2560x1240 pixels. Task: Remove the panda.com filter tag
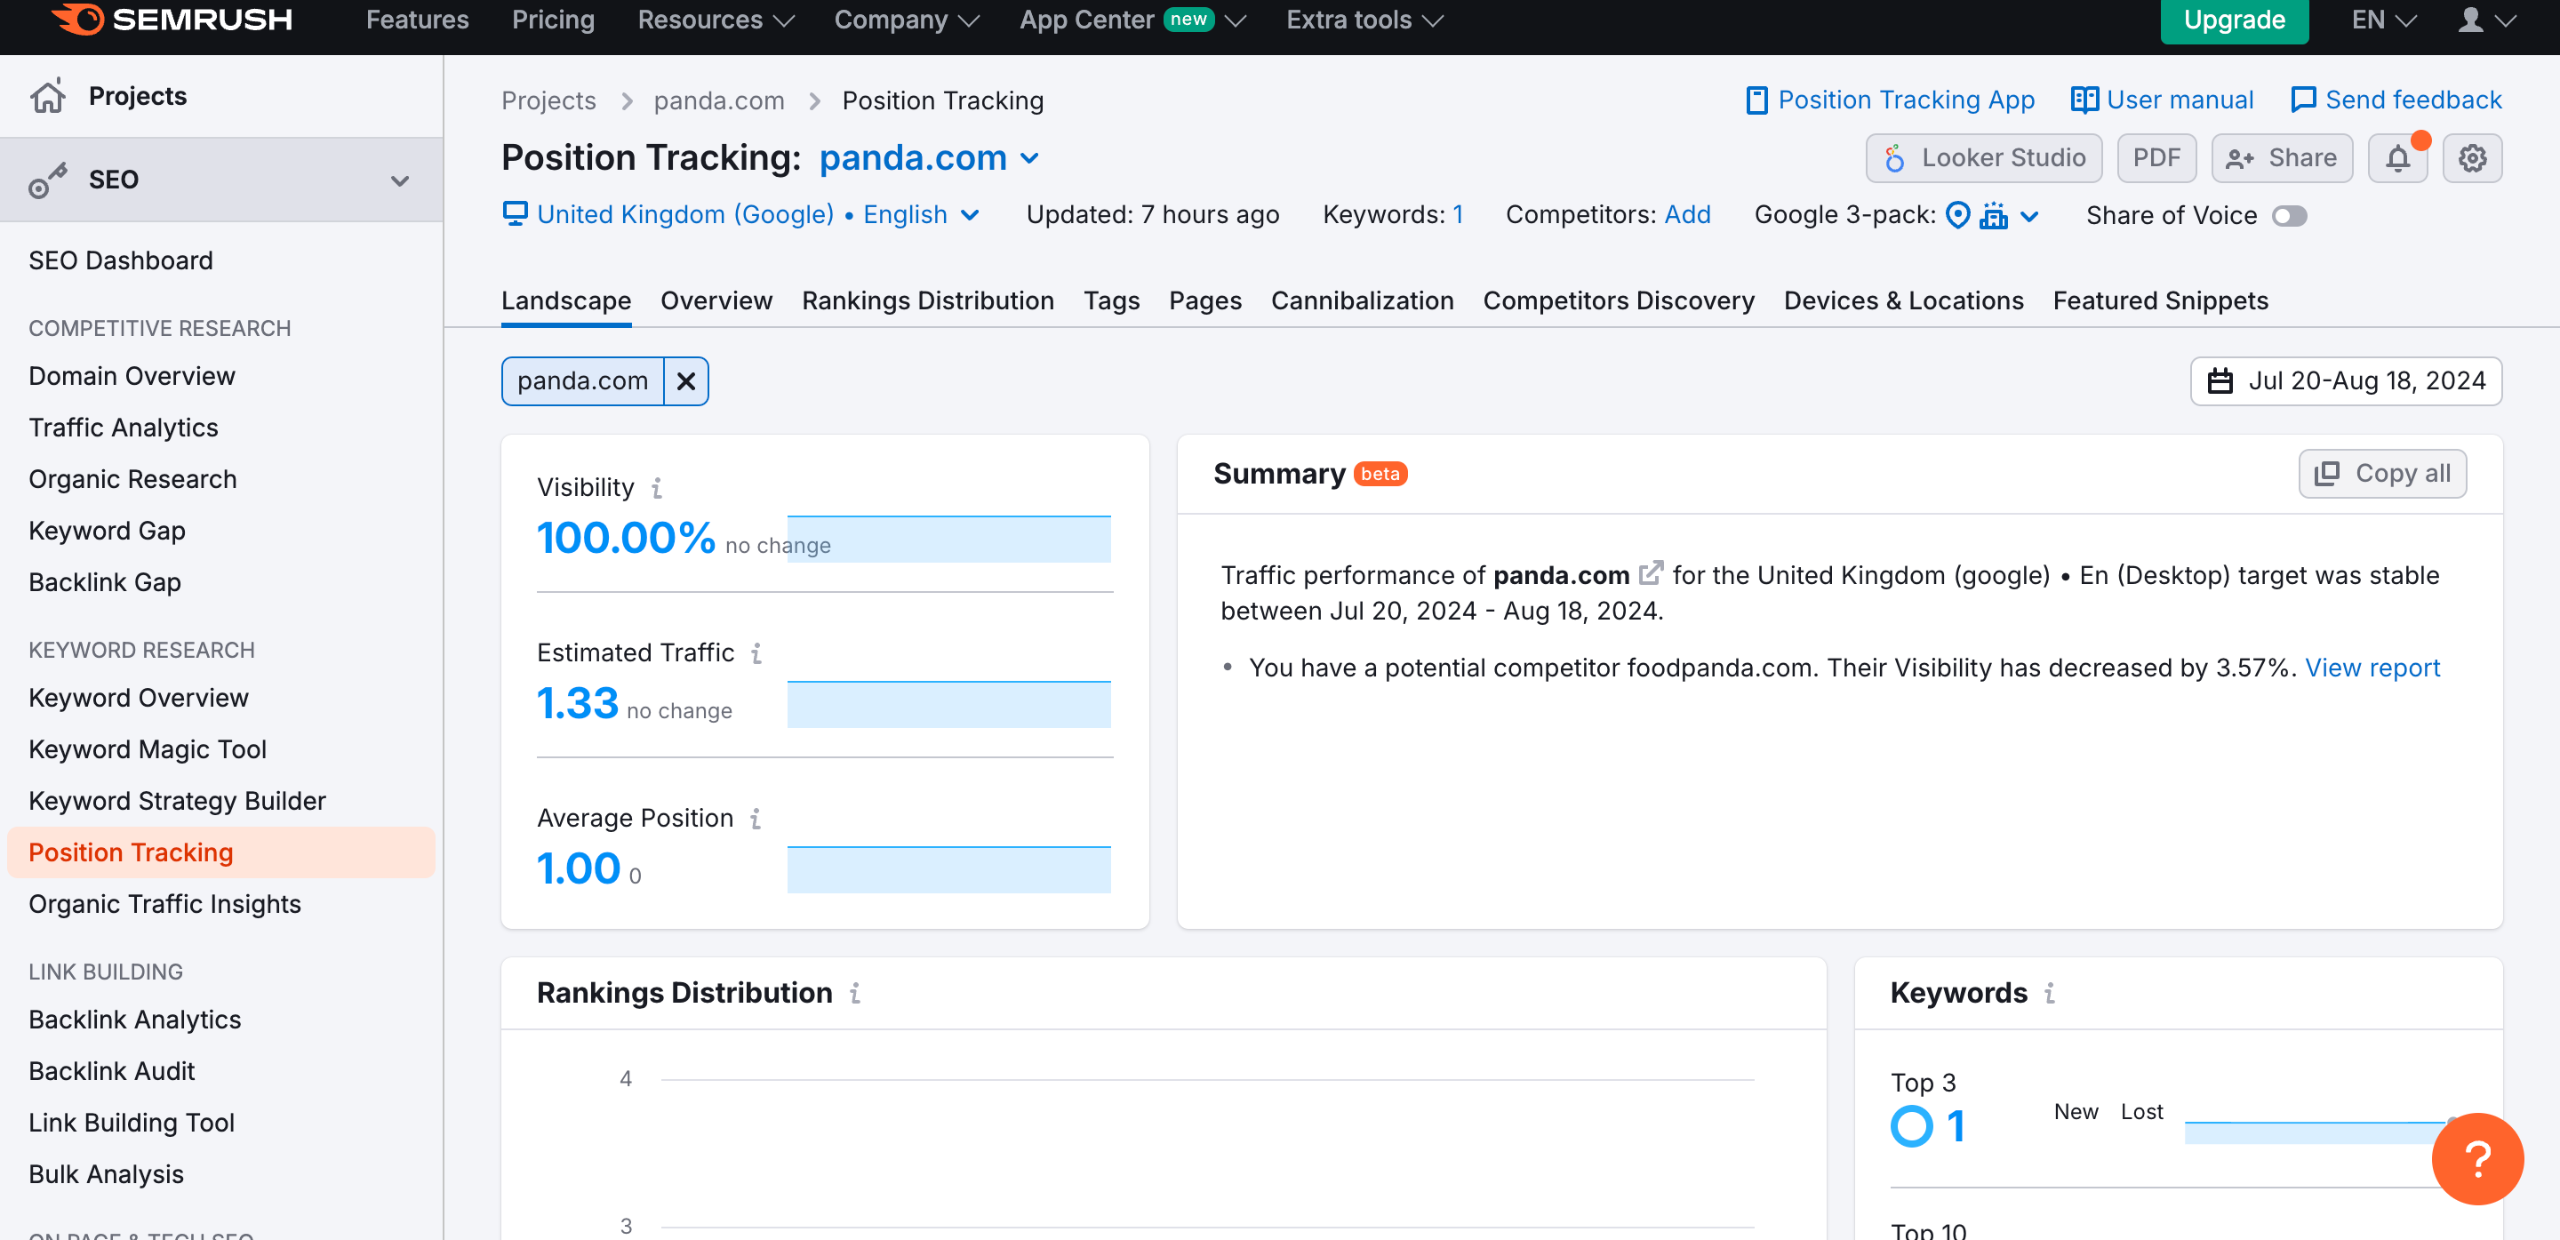pos(686,381)
